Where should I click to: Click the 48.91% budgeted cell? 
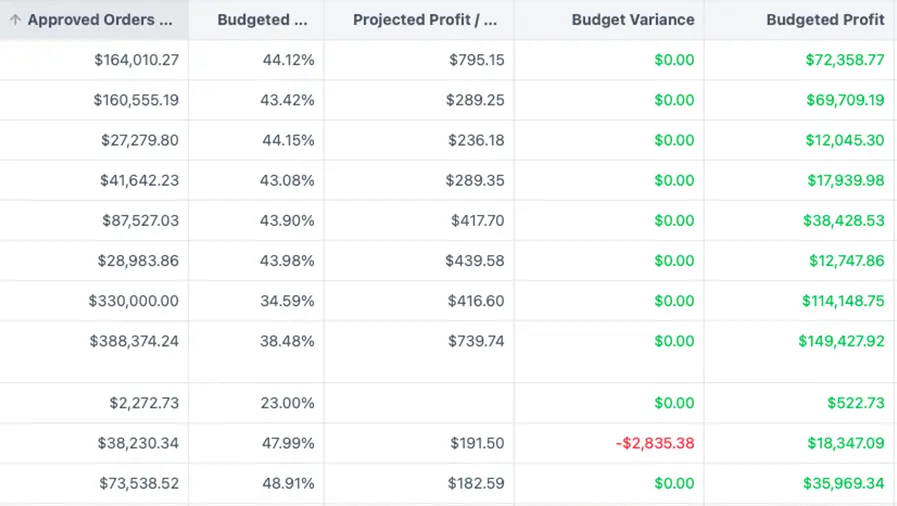click(x=287, y=483)
